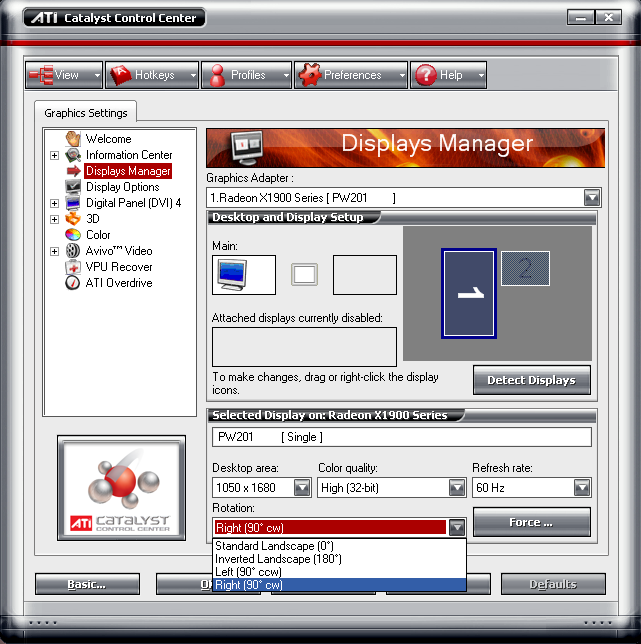Click the Color wheel icon
The height and width of the screenshot is (644, 641).
coord(73,235)
